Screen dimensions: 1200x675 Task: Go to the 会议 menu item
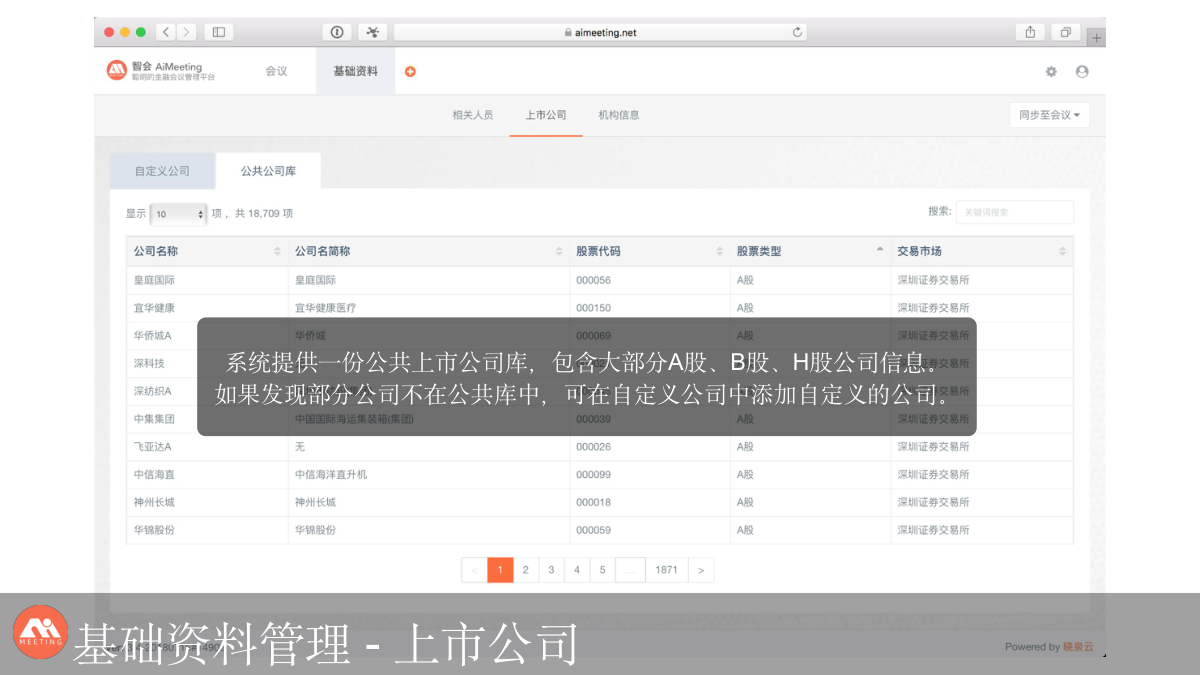(x=276, y=72)
